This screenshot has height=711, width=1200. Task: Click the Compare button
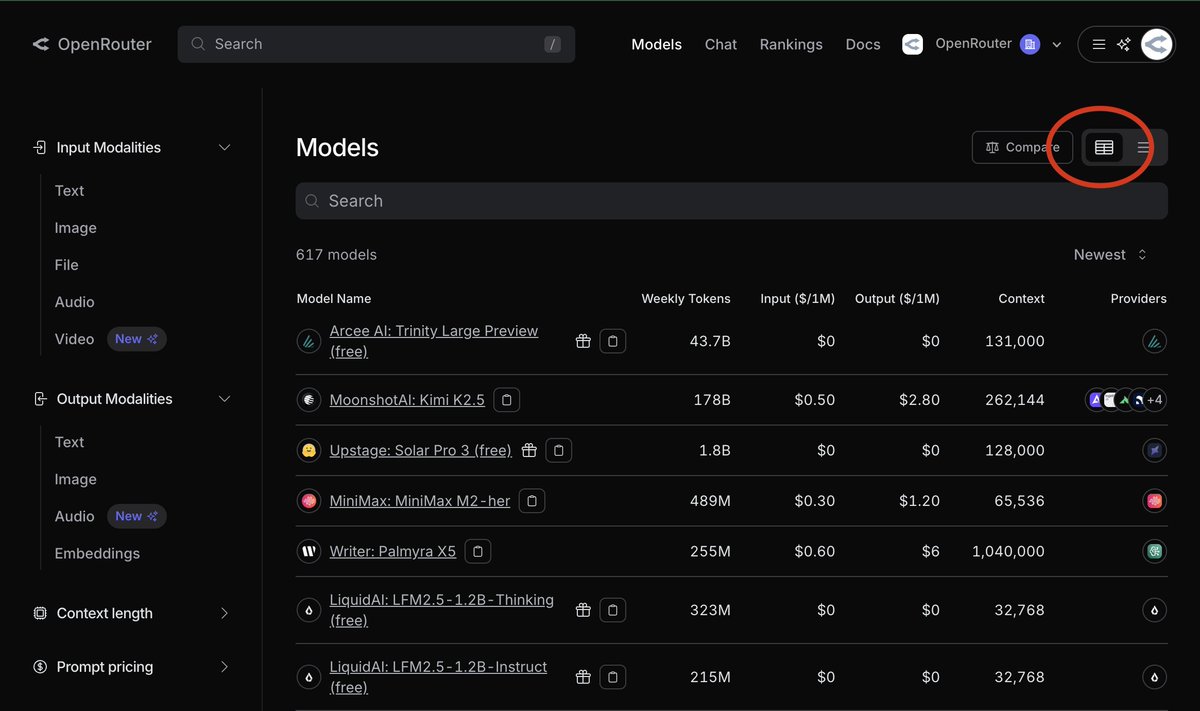click(x=1022, y=147)
